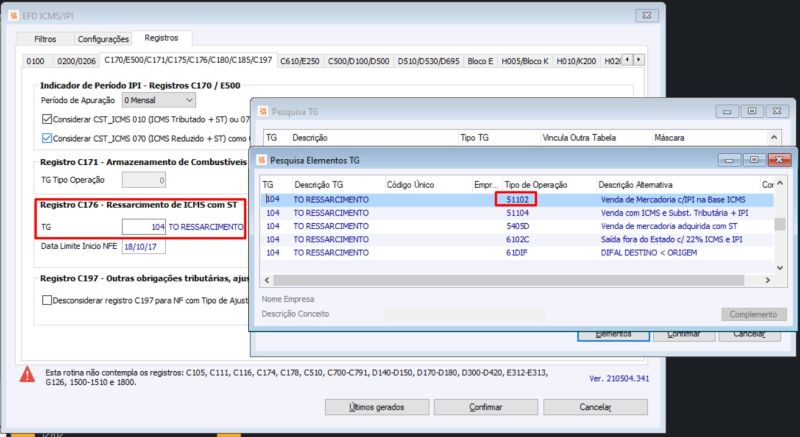Click the Código Único column header

click(x=428, y=185)
